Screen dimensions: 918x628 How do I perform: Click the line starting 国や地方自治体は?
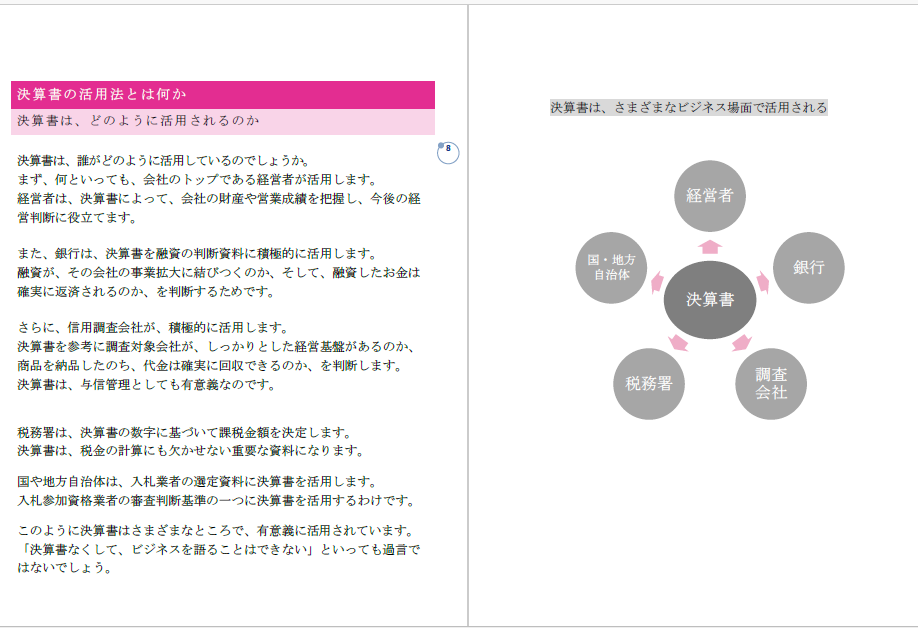click(x=197, y=482)
